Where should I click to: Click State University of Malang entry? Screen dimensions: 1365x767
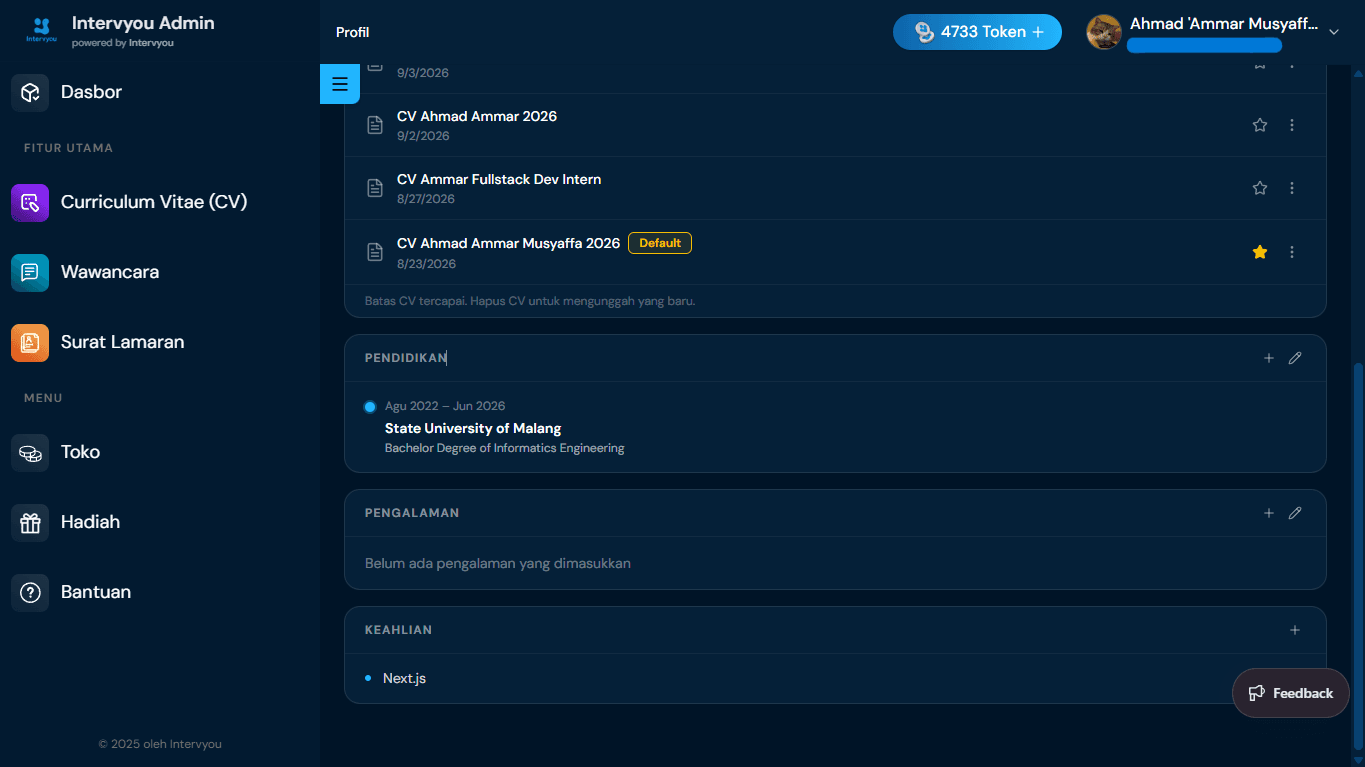tap(473, 428)
